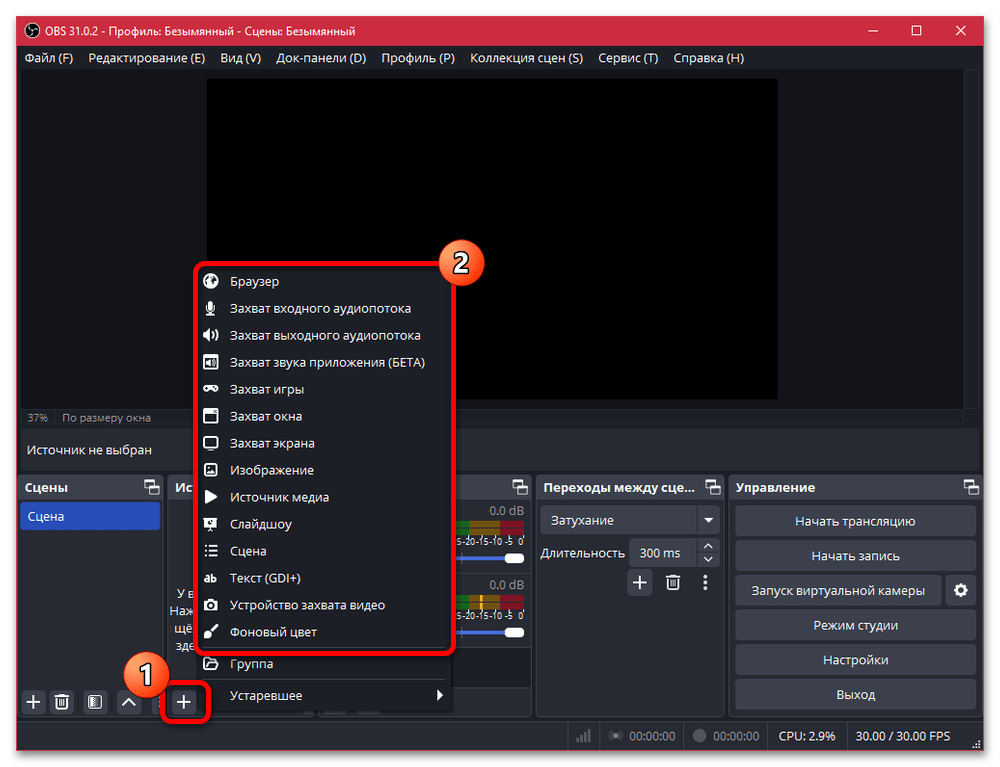Open the Редактирование (E) menu
The height and width of the screenshot is (767, 1000).
point(147,58)
